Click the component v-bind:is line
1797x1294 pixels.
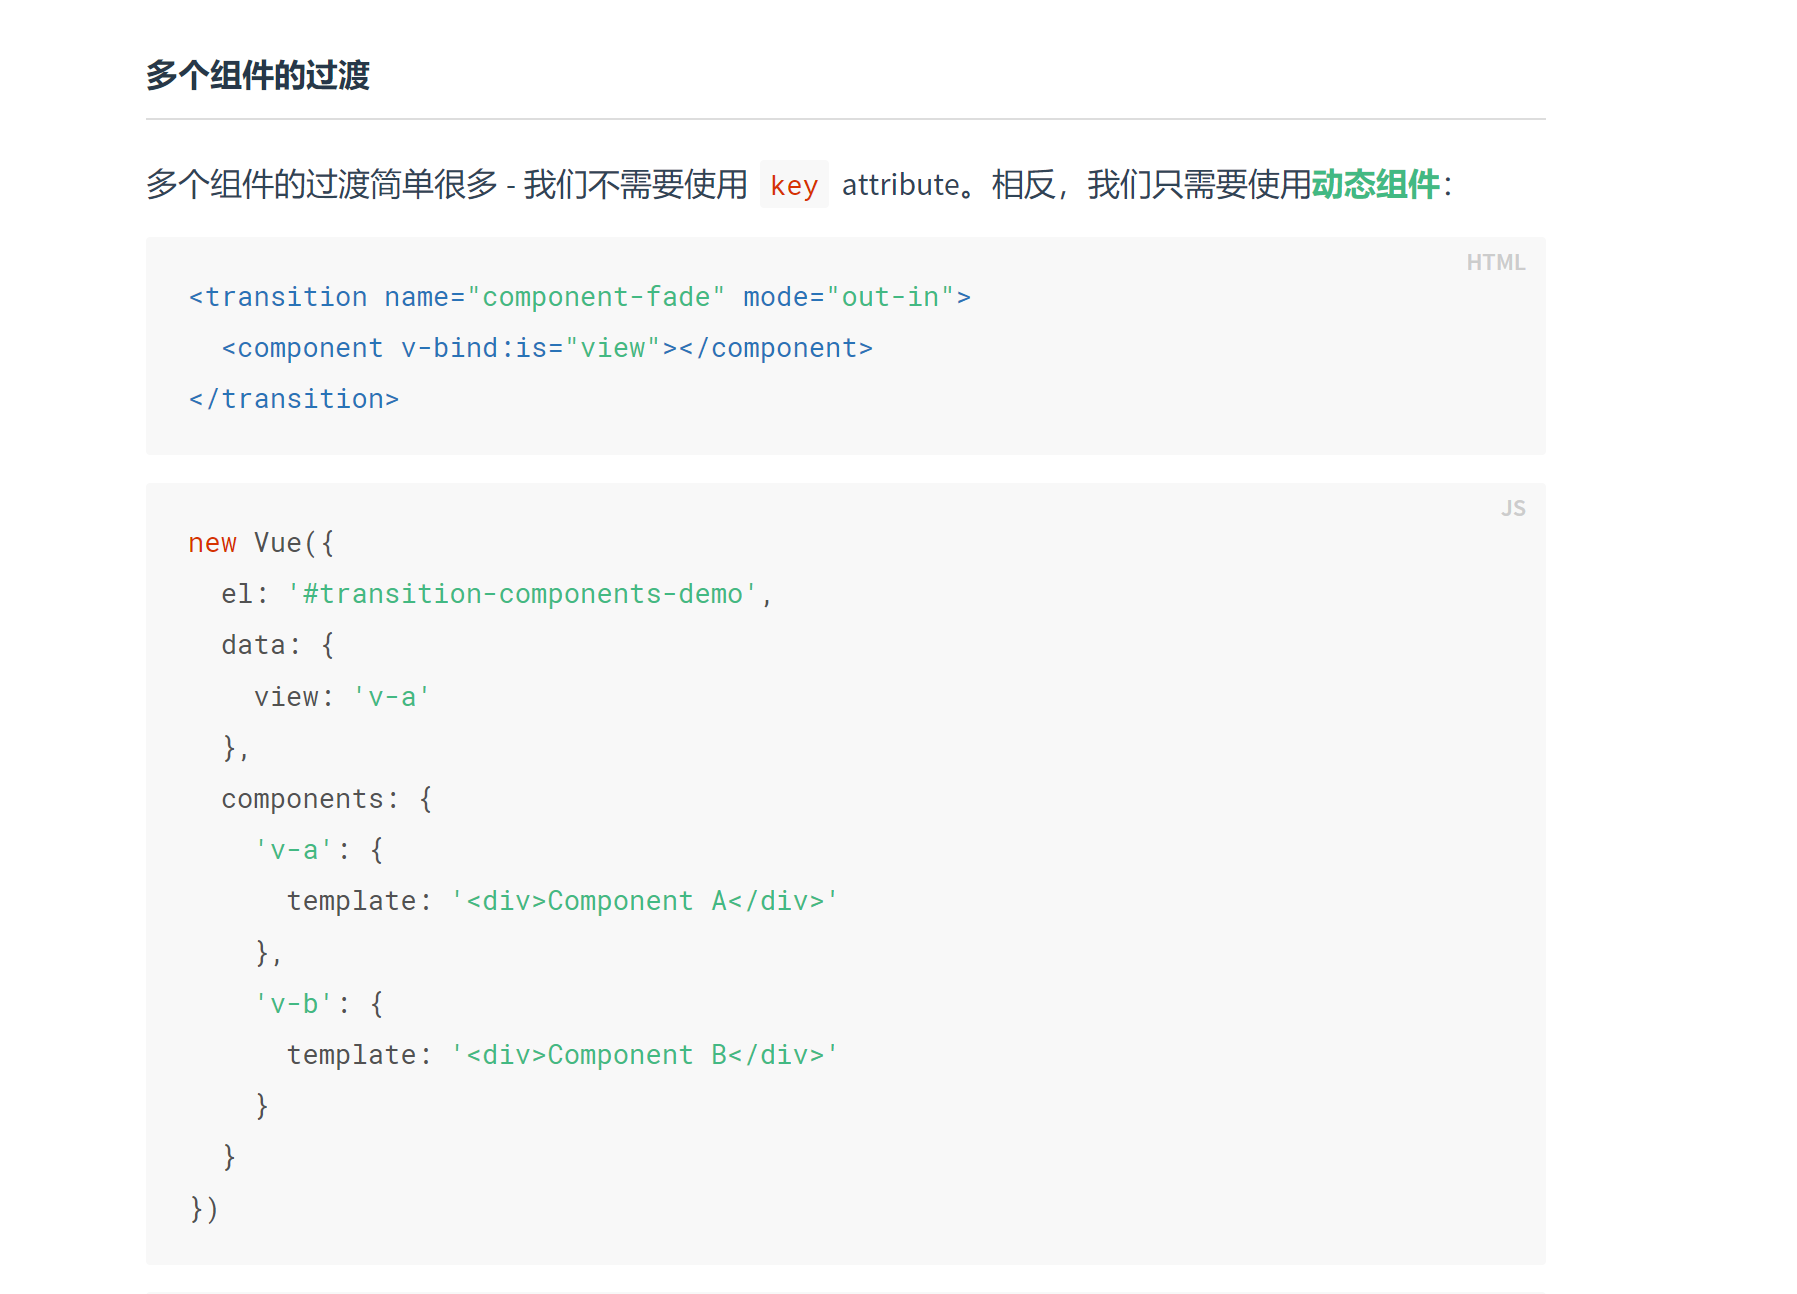pyautogui.click(x=547, y=348)
